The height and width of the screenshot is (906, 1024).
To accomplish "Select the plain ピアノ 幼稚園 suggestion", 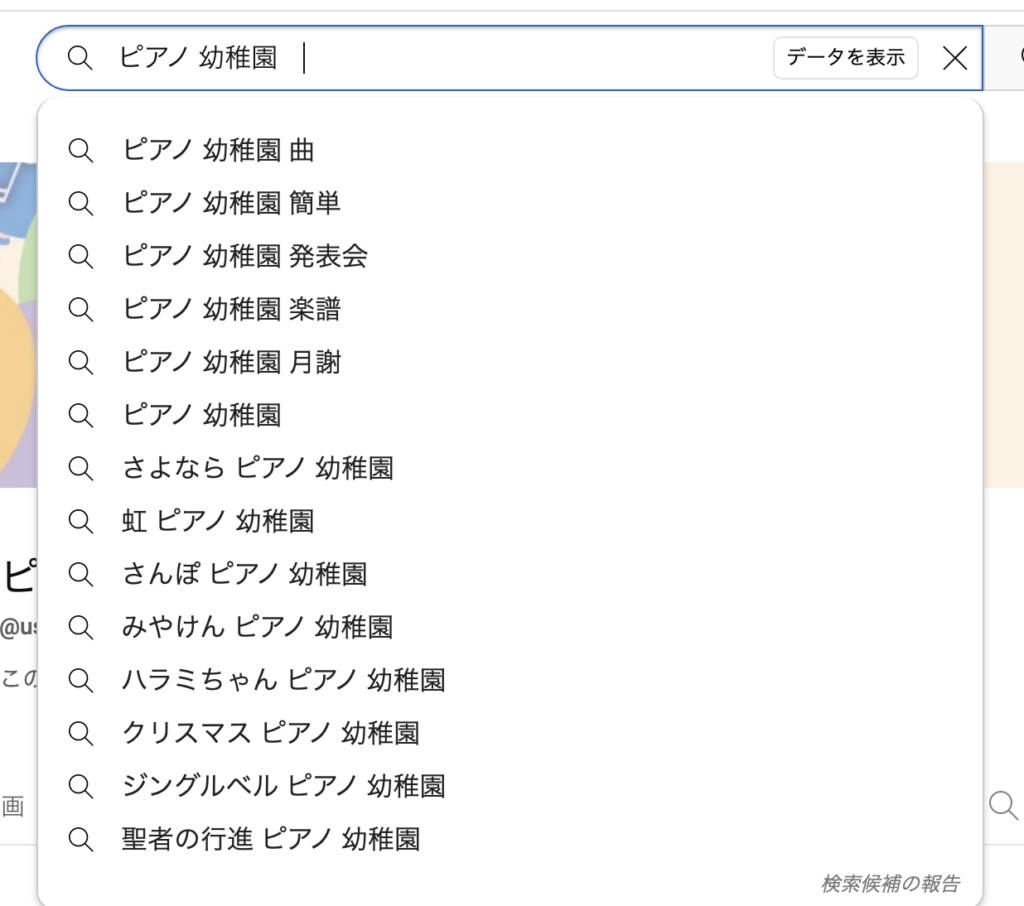I will pyautogui.click(x=510, y=415).
